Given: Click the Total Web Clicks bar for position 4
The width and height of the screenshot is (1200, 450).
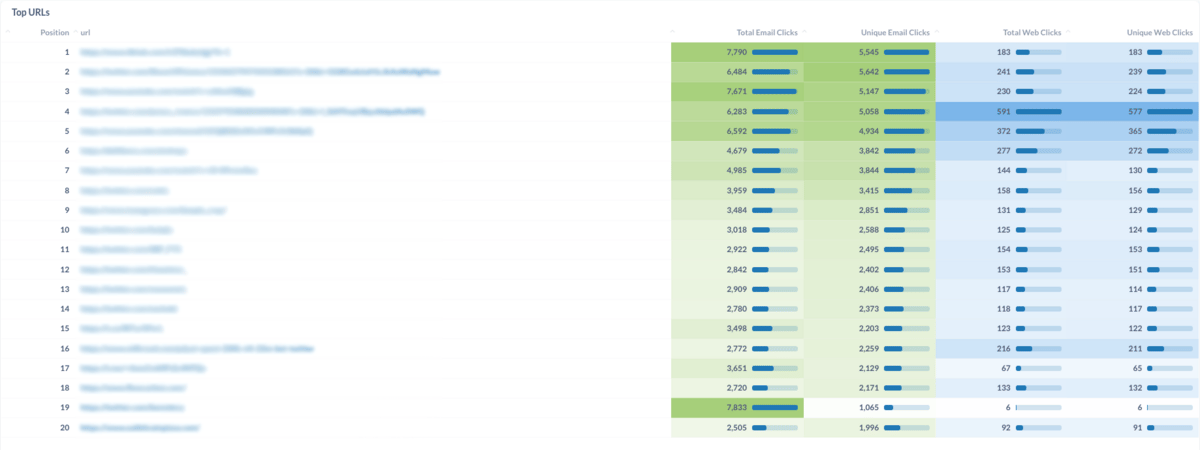Looking at the screenshot, I should [x=1038, y=111].
